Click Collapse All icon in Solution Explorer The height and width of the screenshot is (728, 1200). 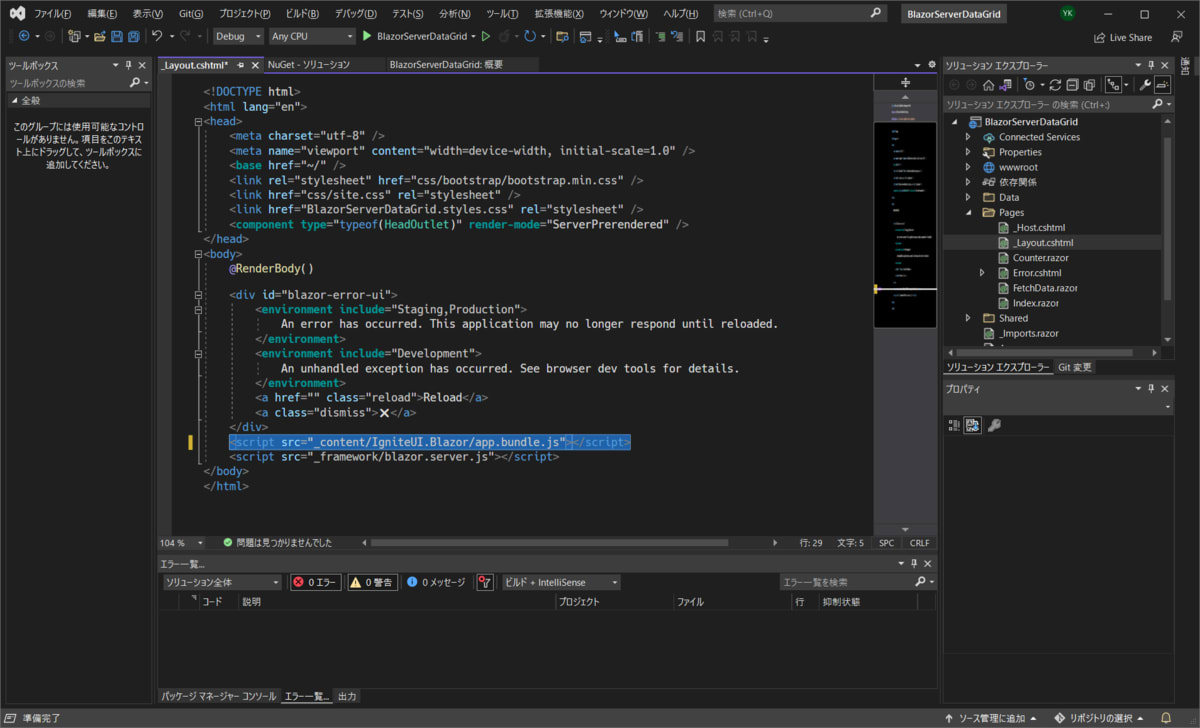click(1071, 85)
